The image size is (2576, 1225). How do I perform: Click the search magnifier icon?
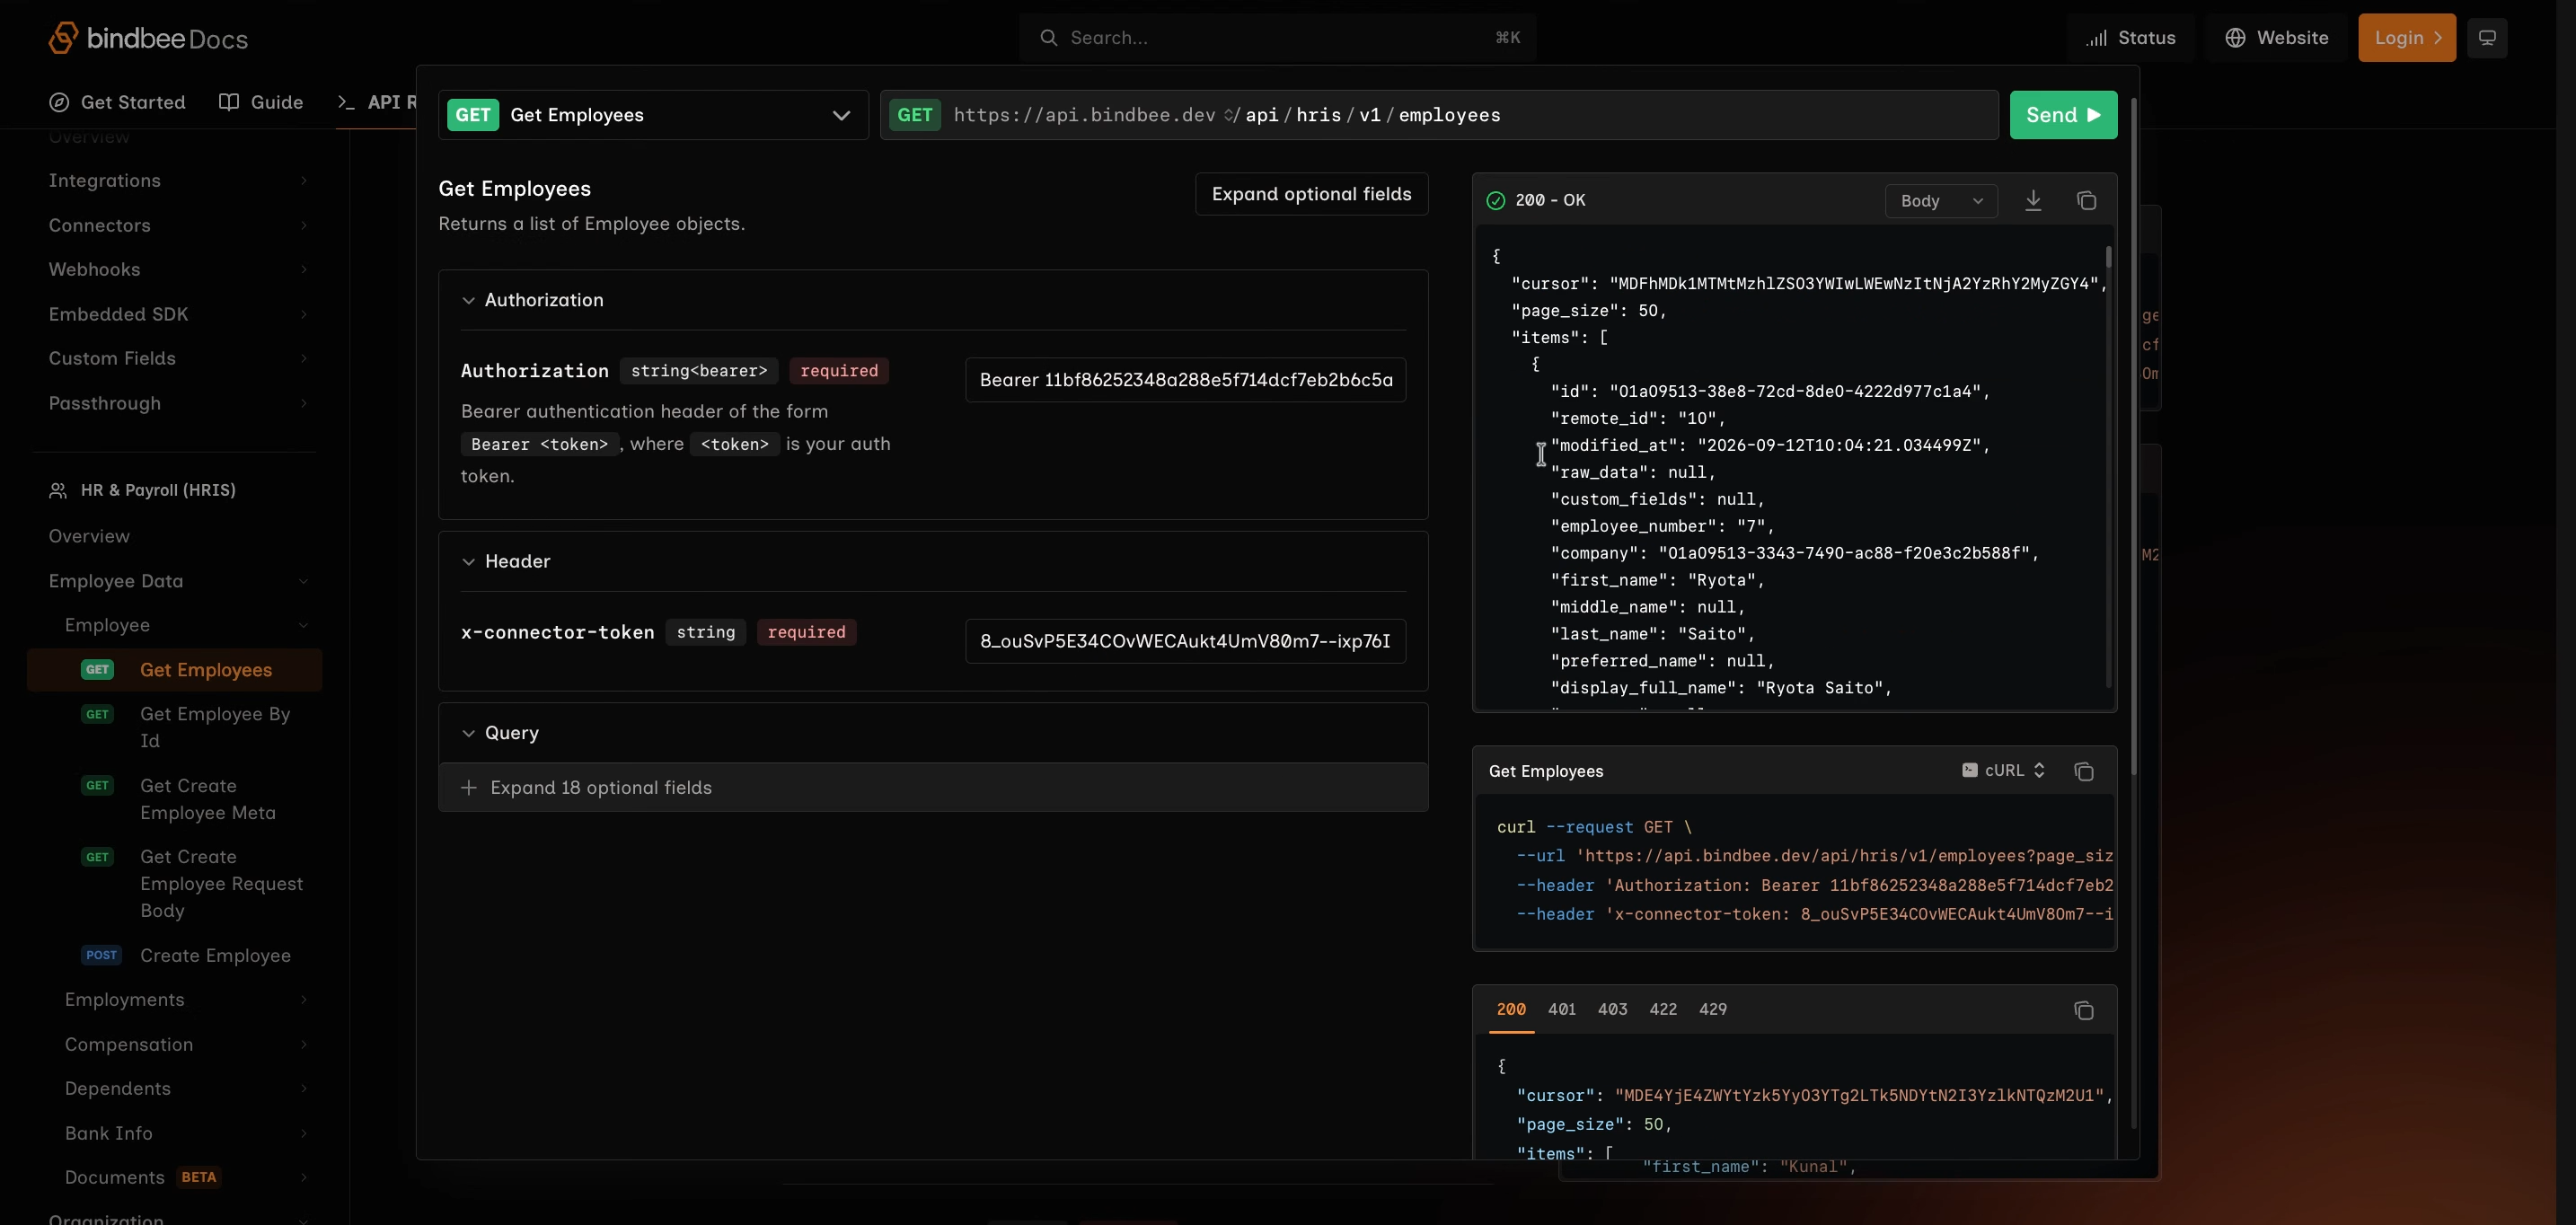1048,38
